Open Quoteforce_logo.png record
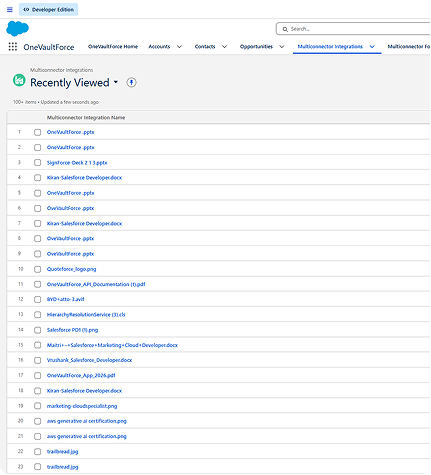Viewport: 431px width, 475px height. (71, 269)
